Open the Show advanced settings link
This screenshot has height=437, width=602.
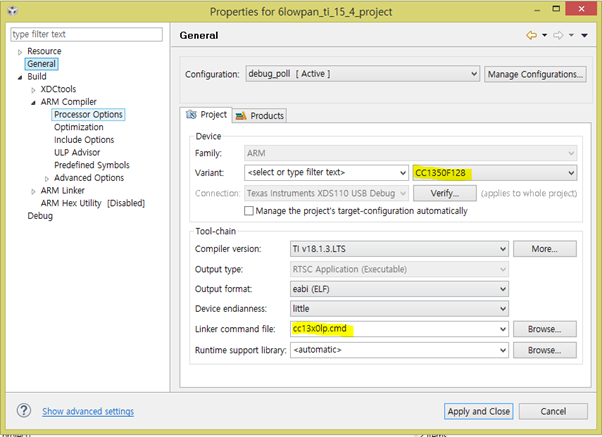click(x=87, y=411)
